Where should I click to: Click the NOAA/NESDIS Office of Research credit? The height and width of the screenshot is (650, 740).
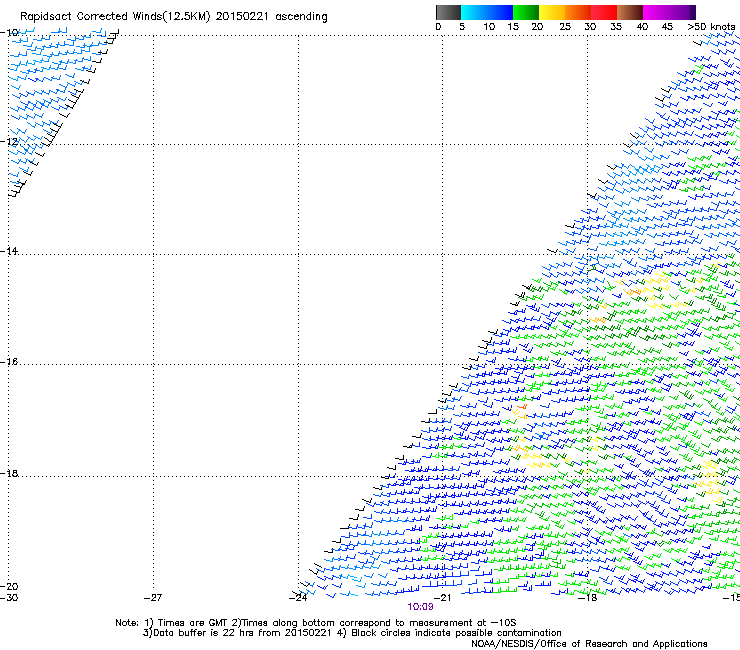[589, 644]
